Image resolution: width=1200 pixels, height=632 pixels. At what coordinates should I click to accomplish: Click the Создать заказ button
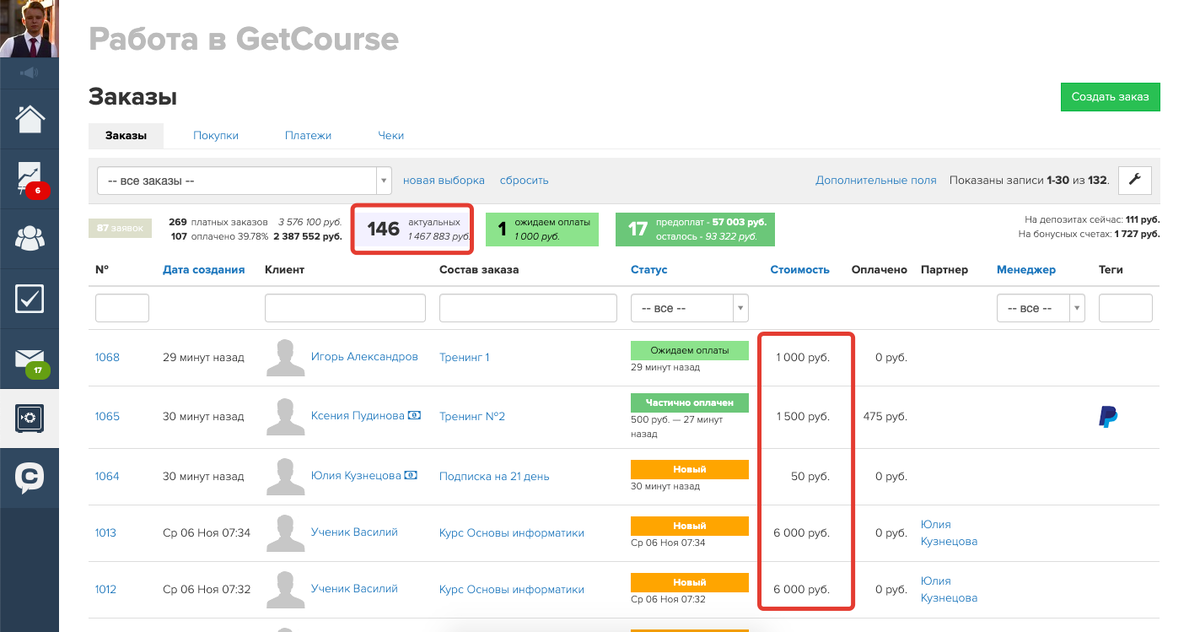coord(1110,97)
